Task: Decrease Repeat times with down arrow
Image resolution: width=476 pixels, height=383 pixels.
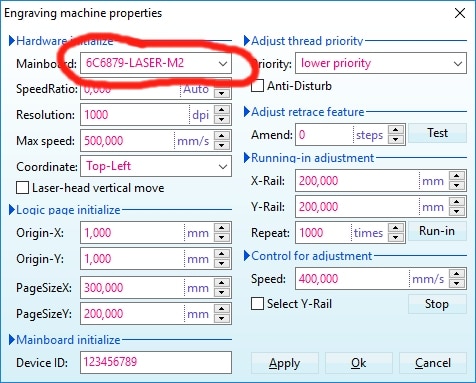Action: coord(396,237)
